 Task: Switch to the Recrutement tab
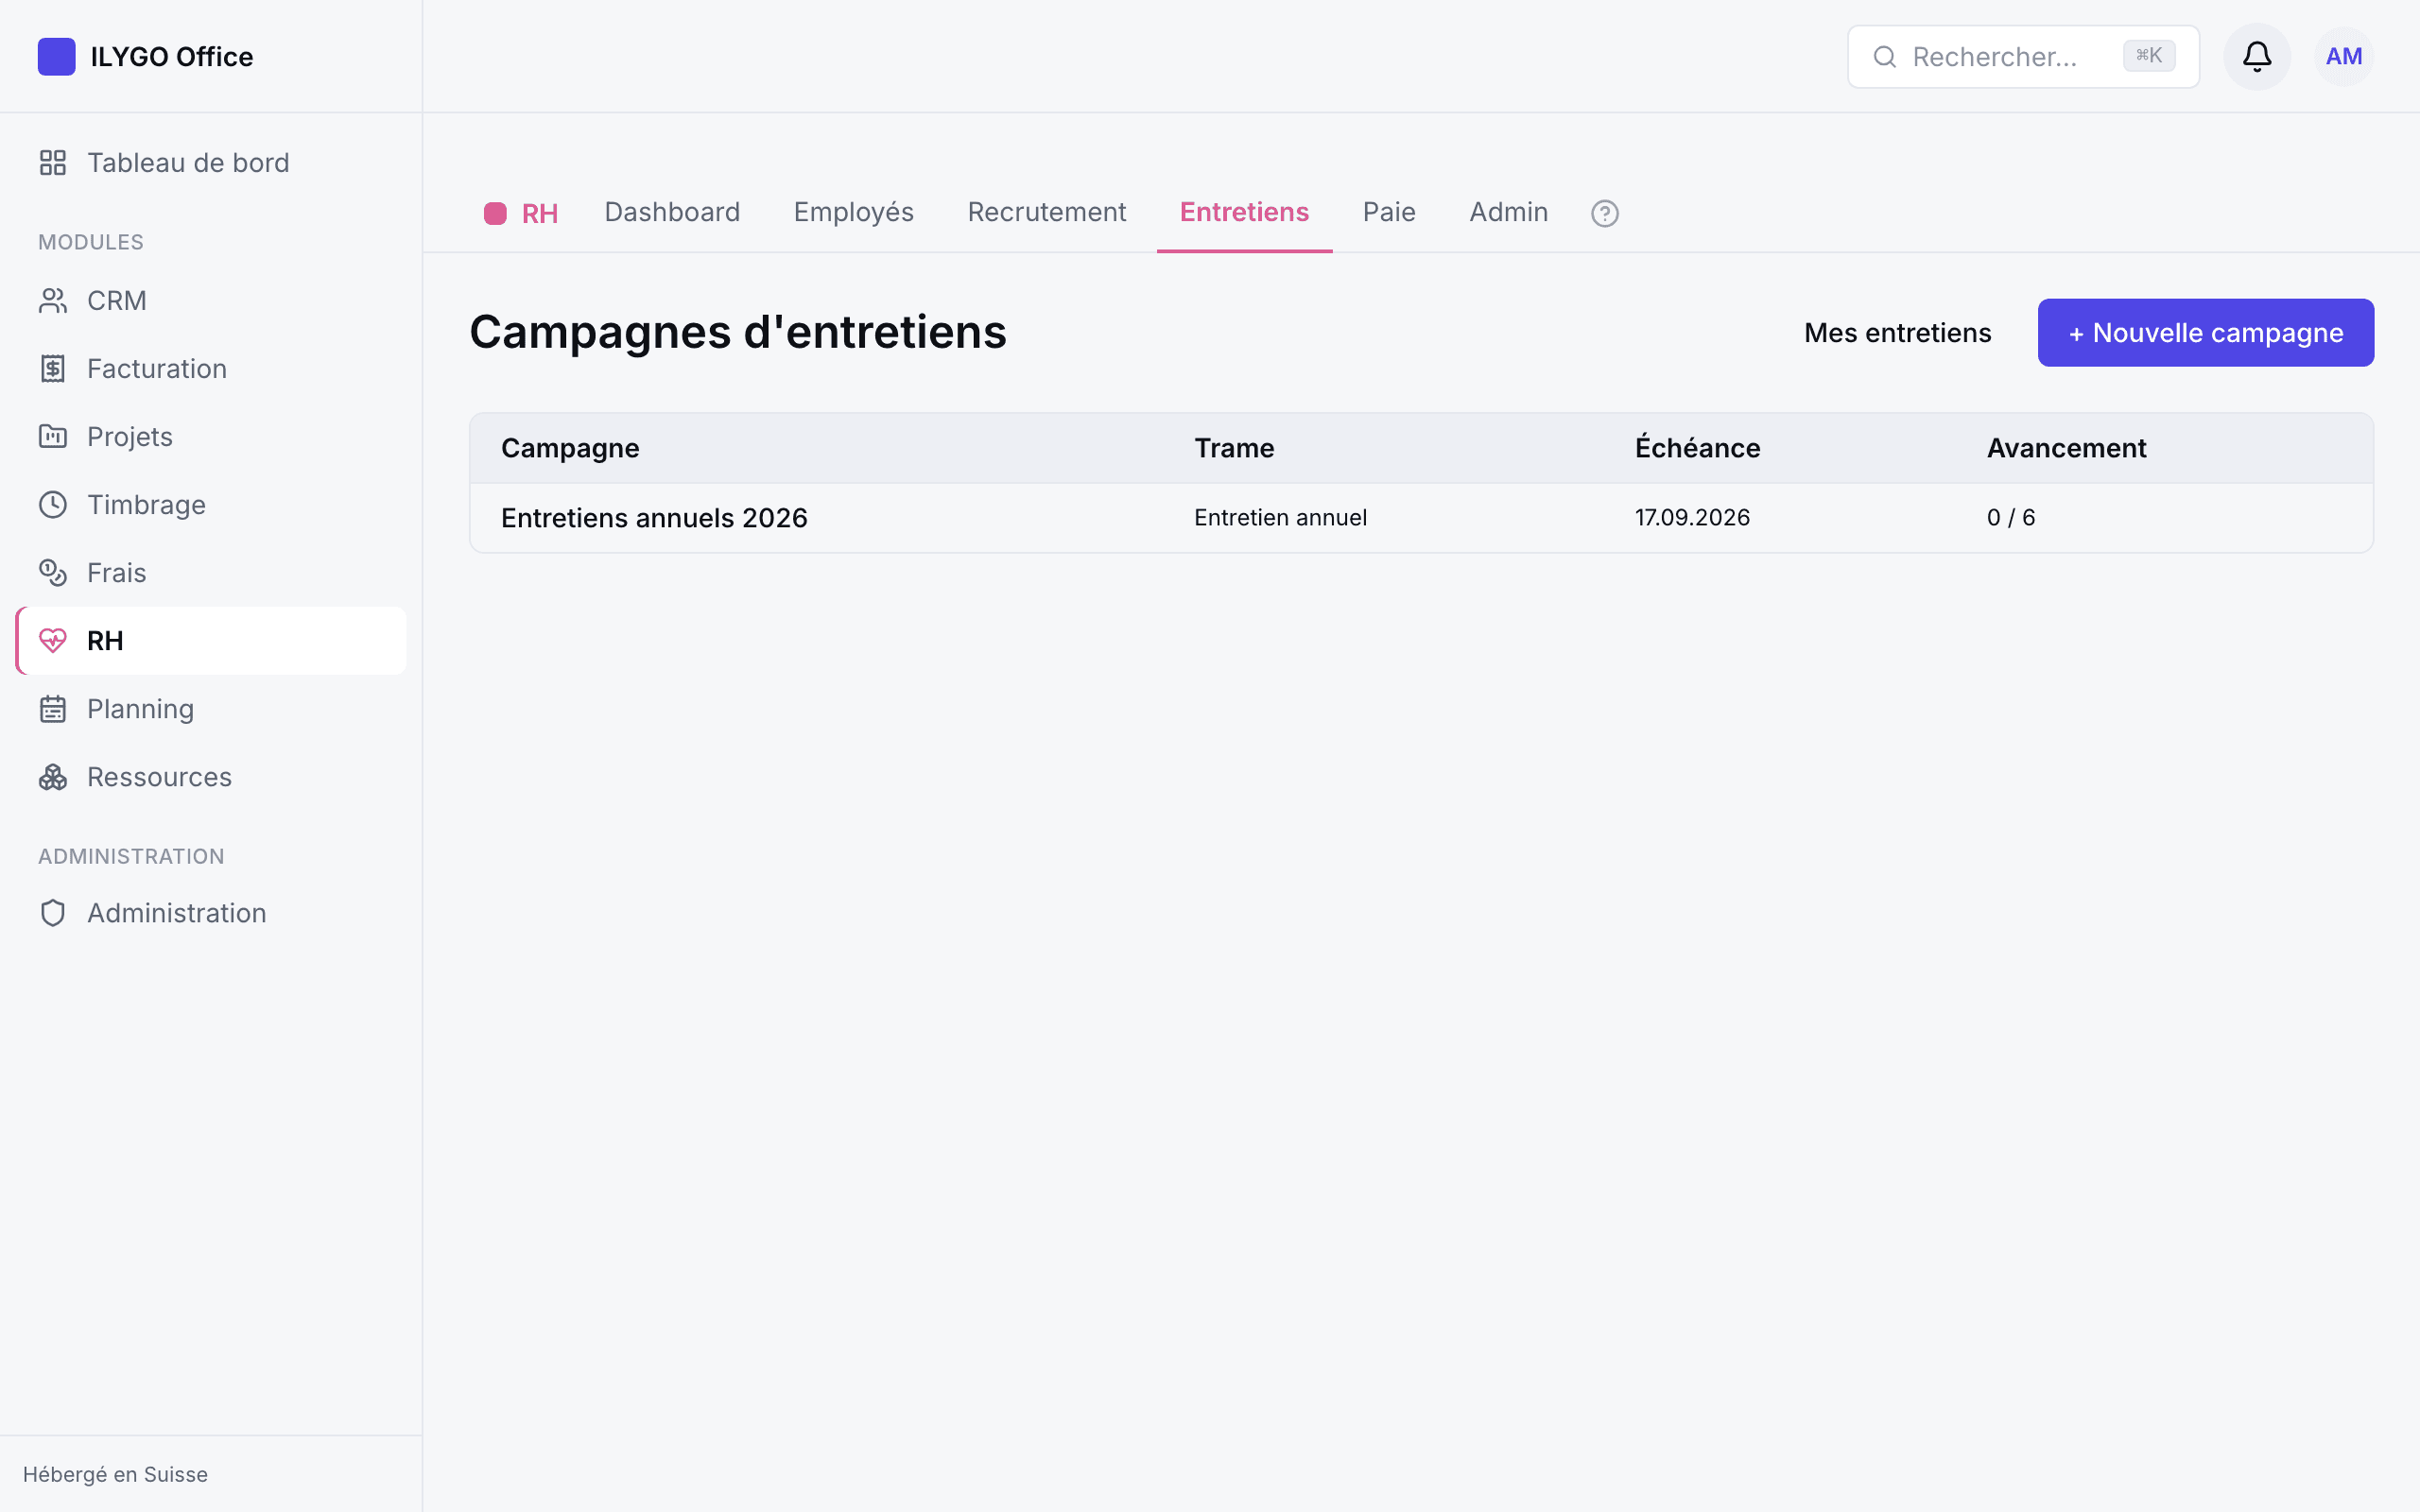pos(1046,212)
